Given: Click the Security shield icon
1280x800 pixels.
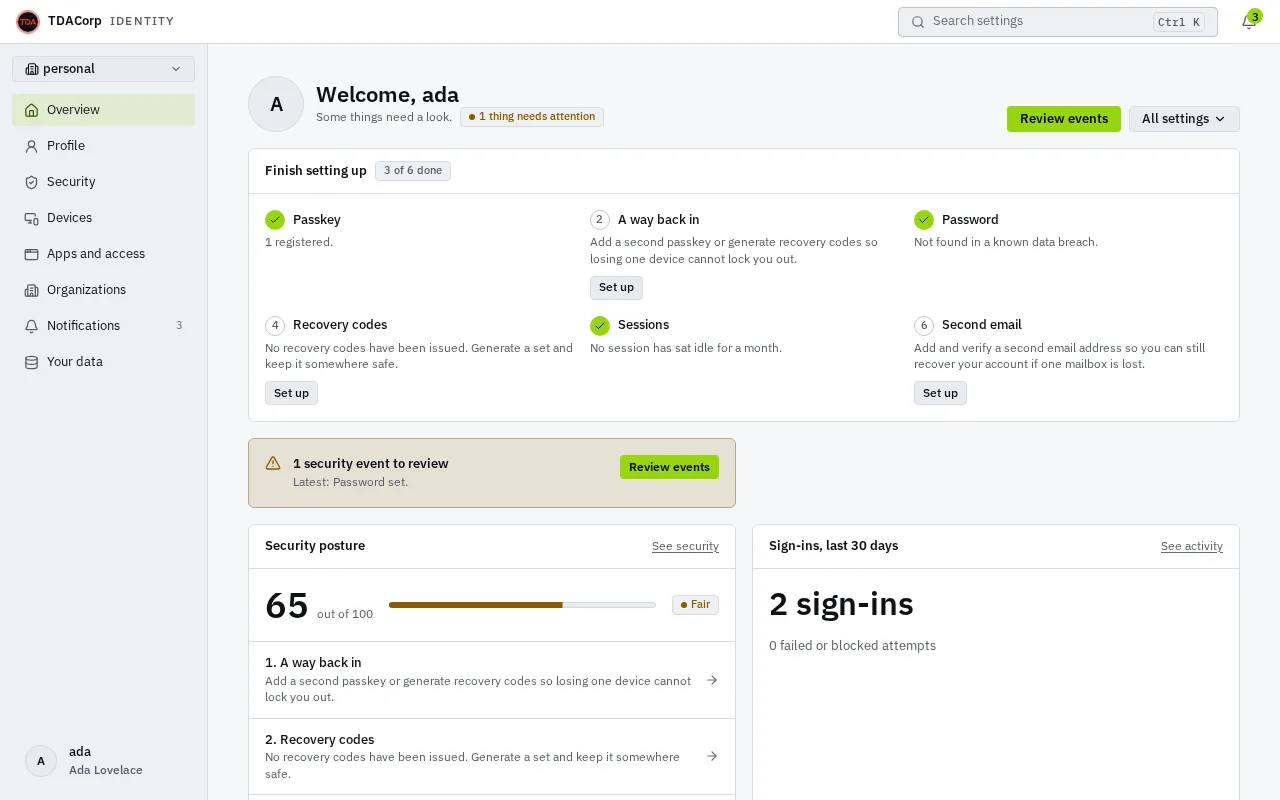Looking at the screenshot, I should pyautogui.click(x=32, y=182).
